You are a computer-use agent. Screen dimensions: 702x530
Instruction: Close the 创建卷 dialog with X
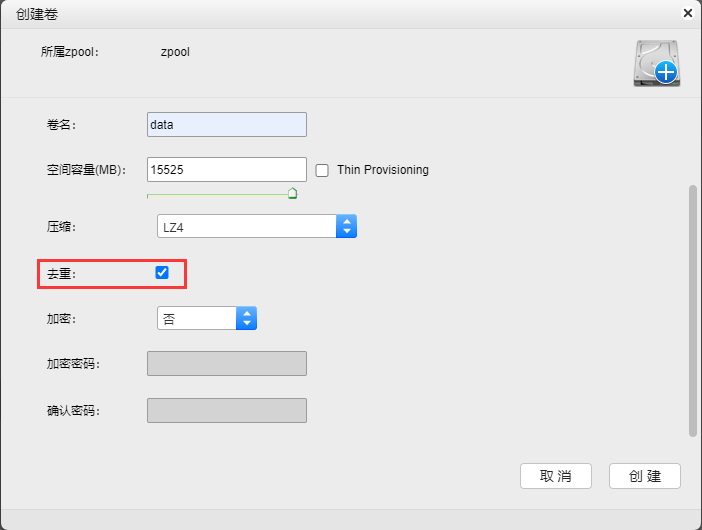(x=688, y=13)
